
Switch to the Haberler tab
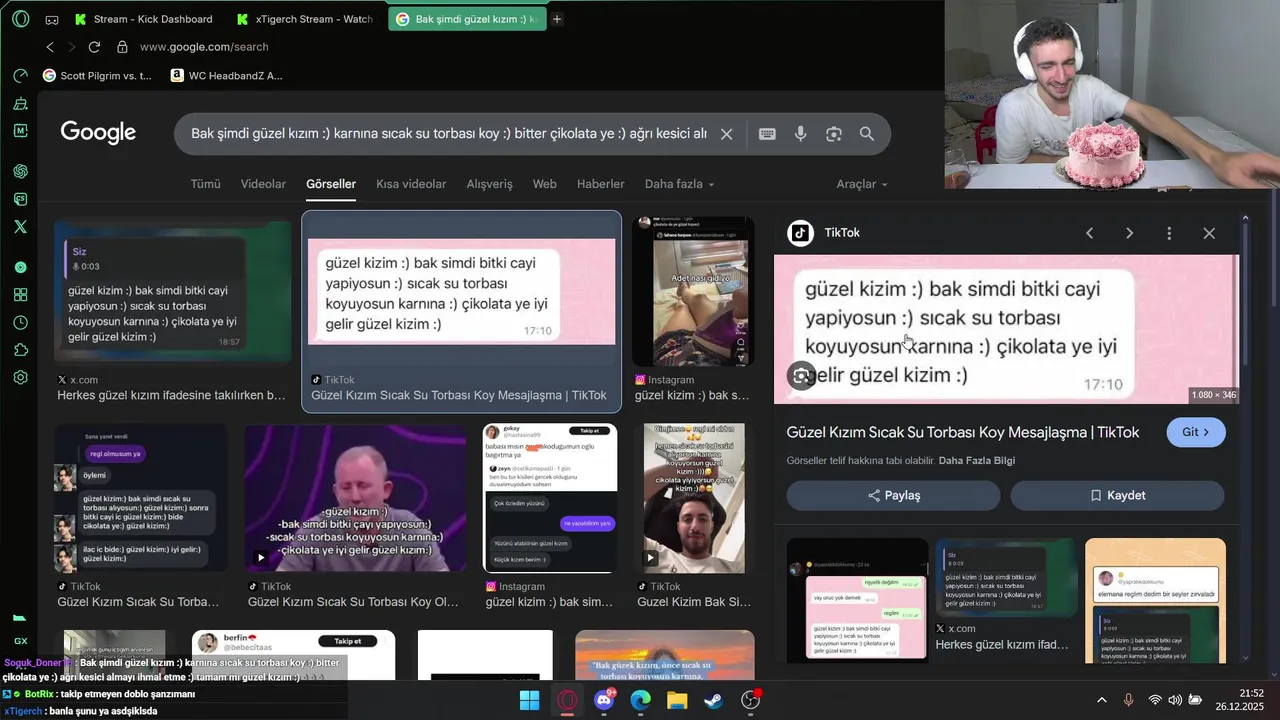click(600, 184)
